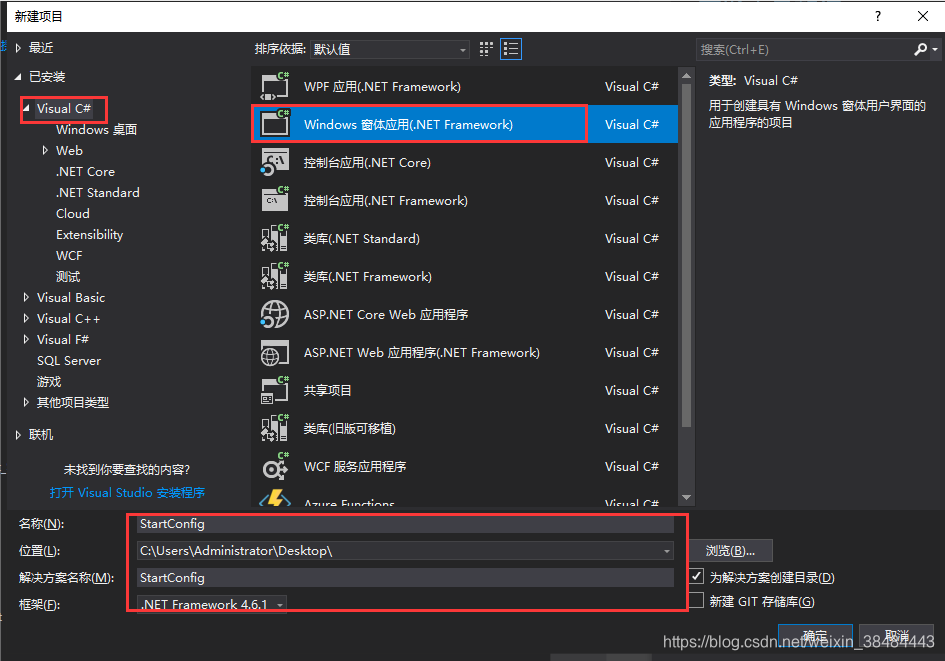Viewport: 945px width, 661px height.
Task: Open the location path dropdown arrow
Action: pos(667,551)
